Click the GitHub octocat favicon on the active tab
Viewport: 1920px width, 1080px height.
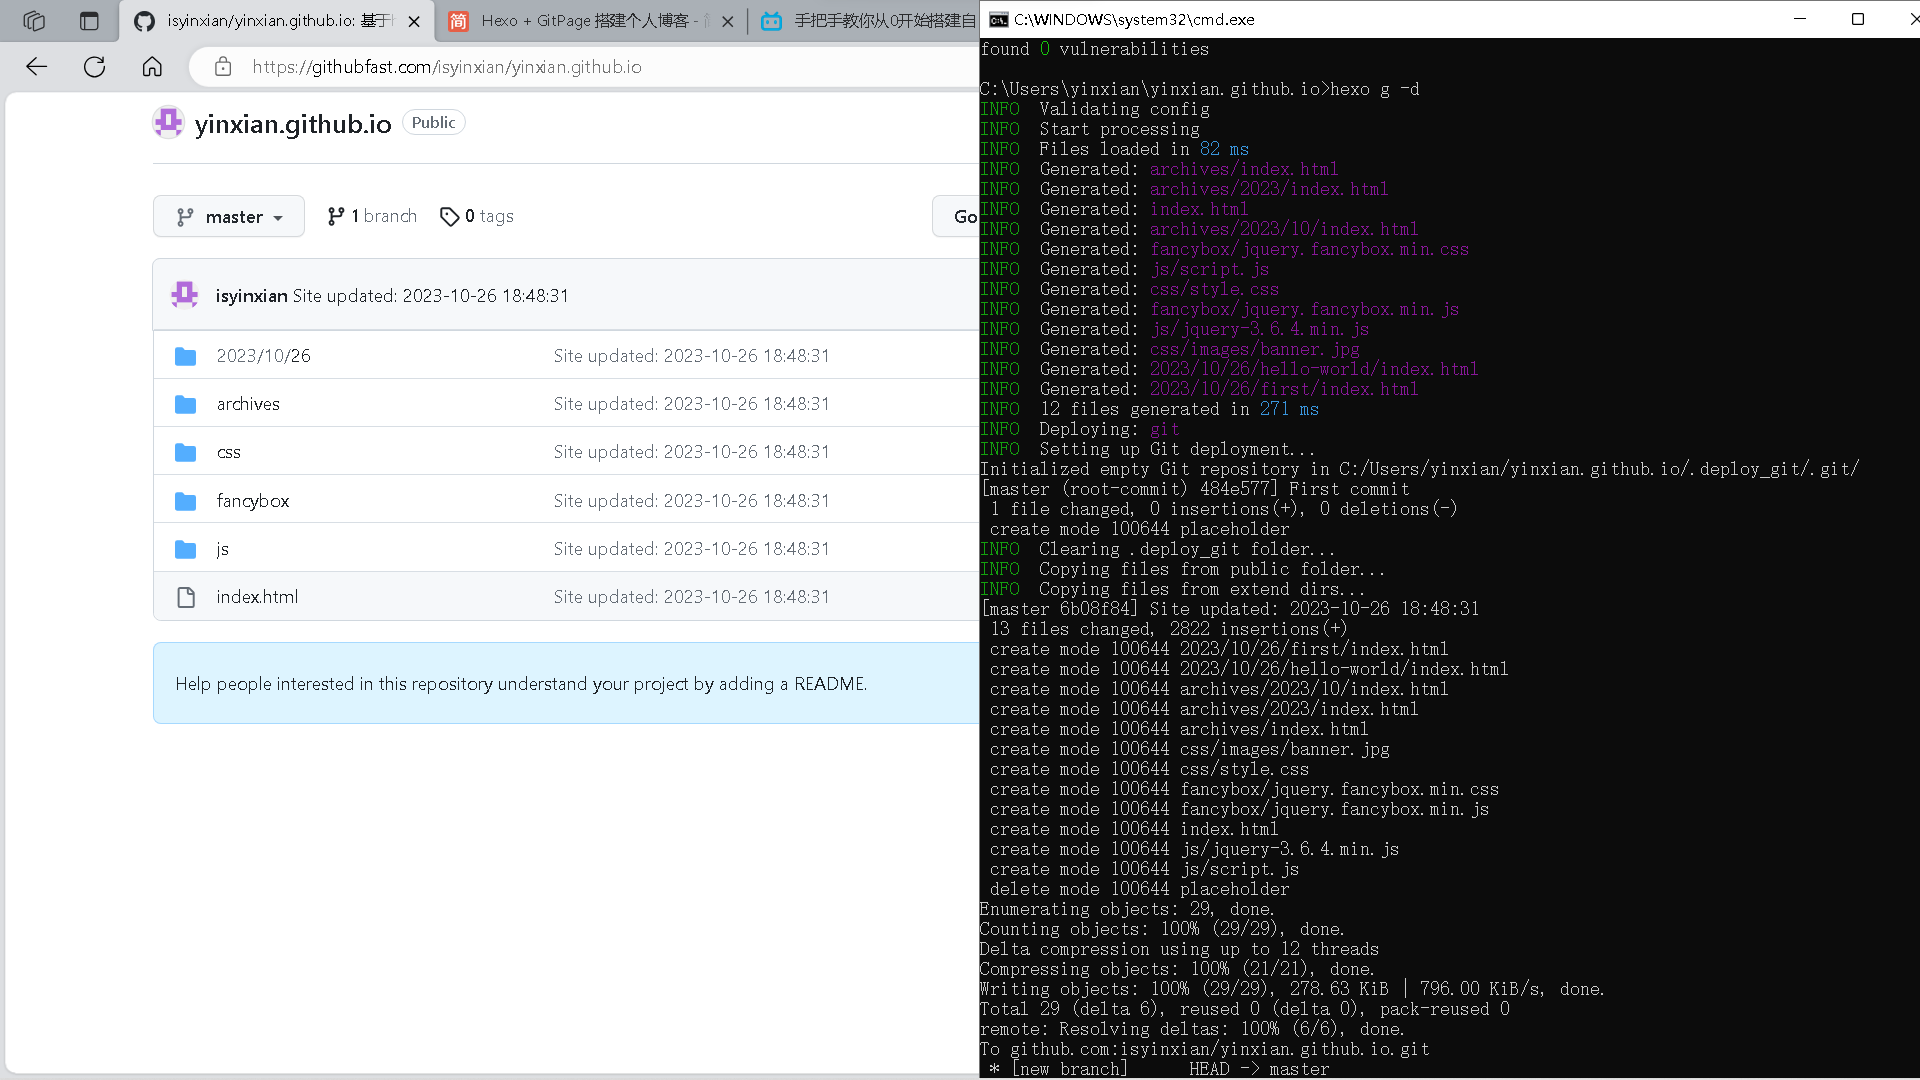click(x=143, y=20)
